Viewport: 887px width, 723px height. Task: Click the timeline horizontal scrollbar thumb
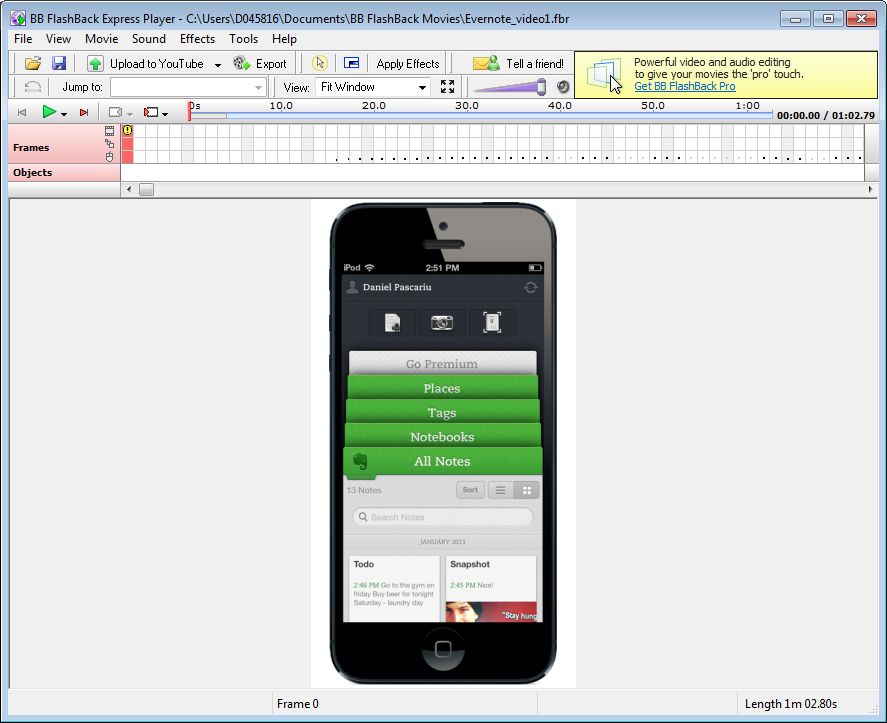[x=147, y=190]
